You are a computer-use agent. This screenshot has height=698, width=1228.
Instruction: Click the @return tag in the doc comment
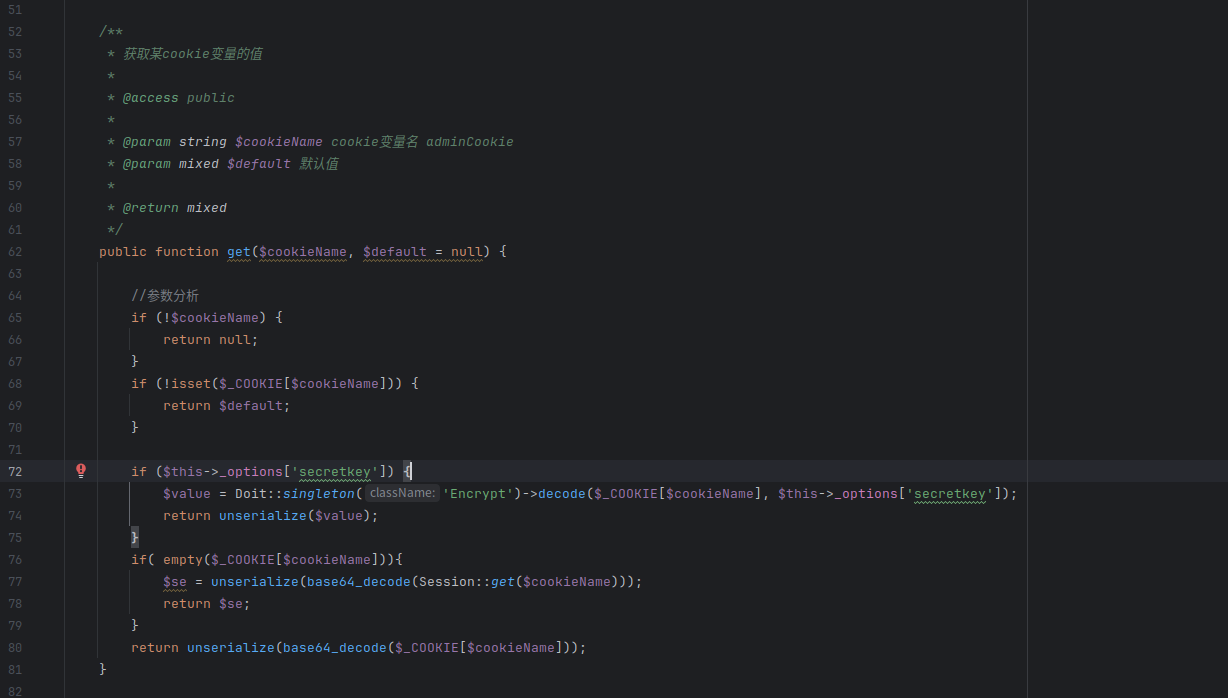151,207
